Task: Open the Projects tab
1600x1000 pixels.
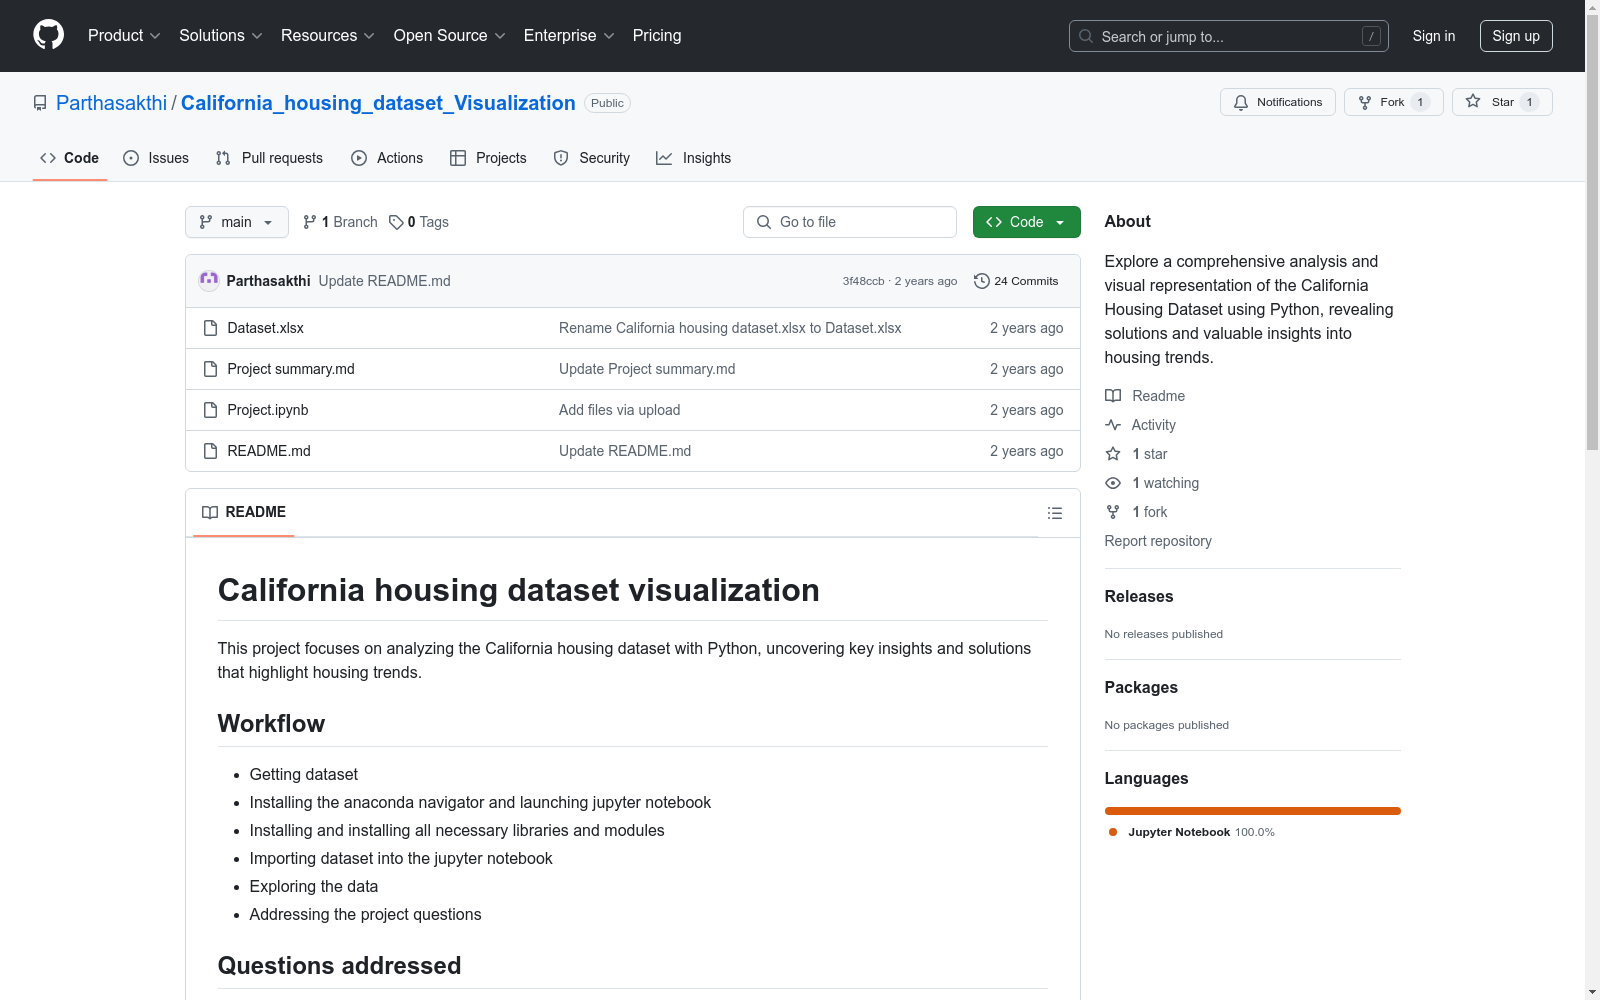Action: click(488, 158)
